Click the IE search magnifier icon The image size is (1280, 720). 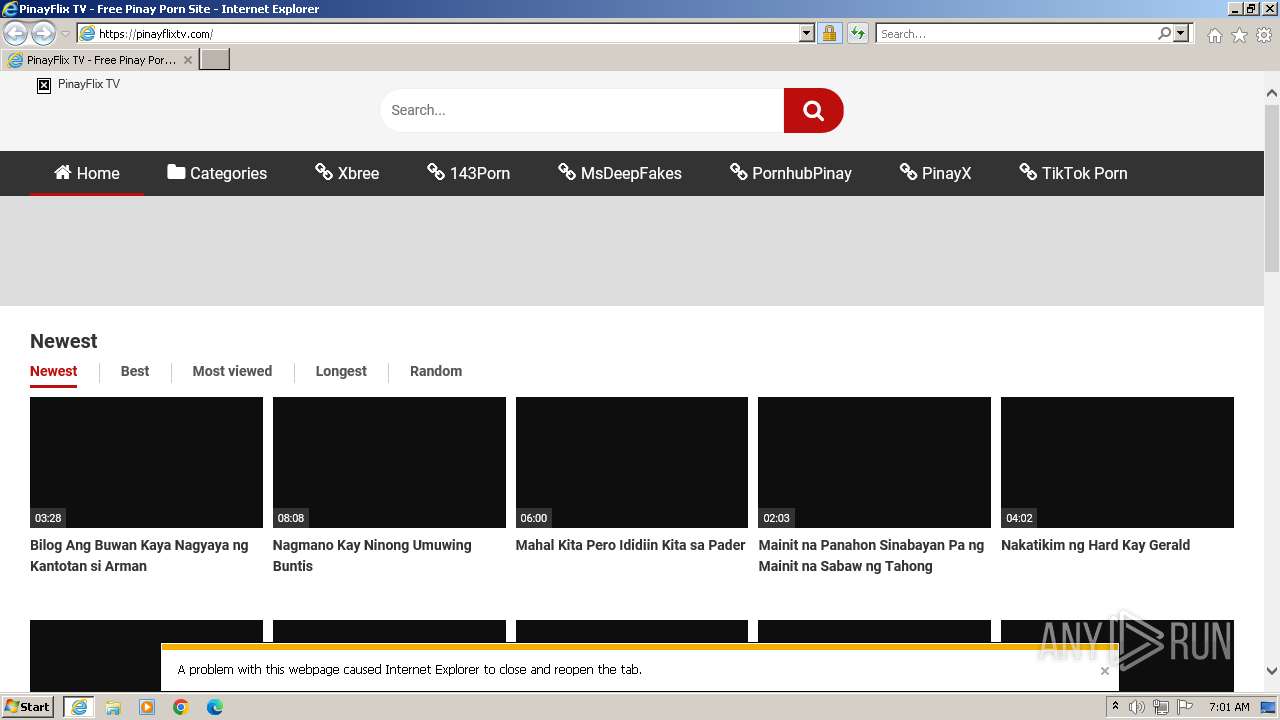coord(1164,33)
